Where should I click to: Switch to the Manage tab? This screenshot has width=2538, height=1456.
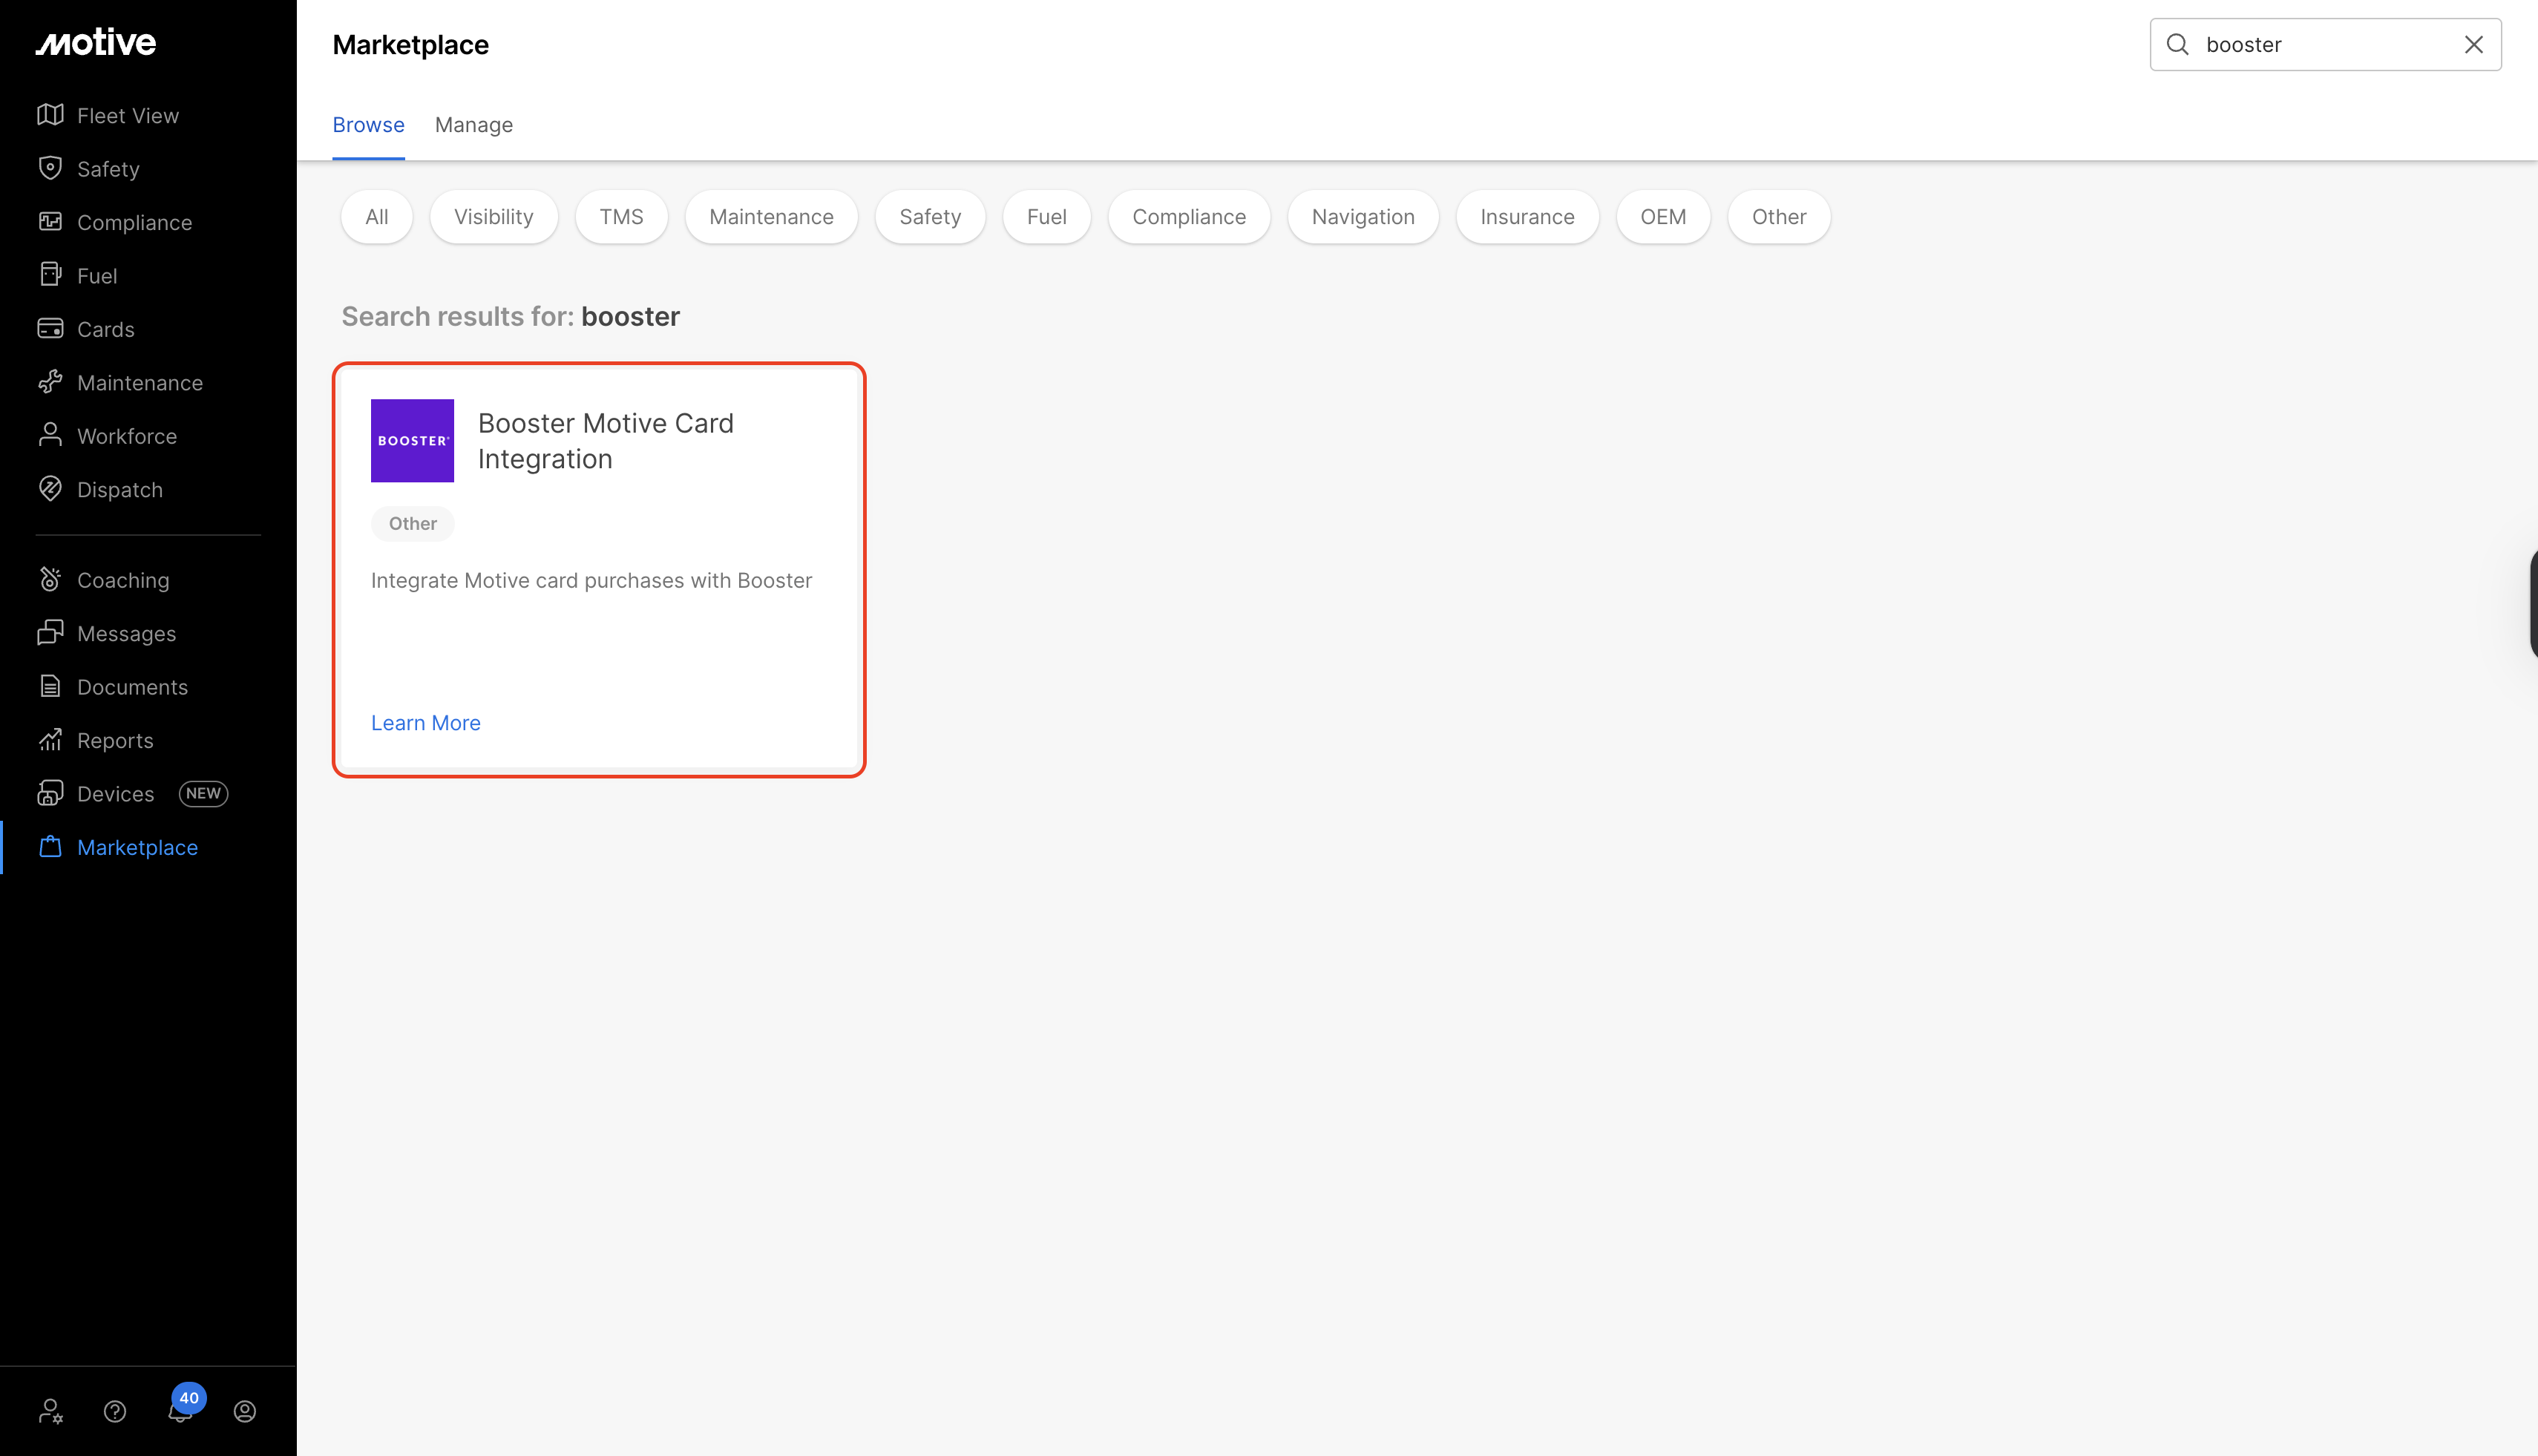(474, 125)
